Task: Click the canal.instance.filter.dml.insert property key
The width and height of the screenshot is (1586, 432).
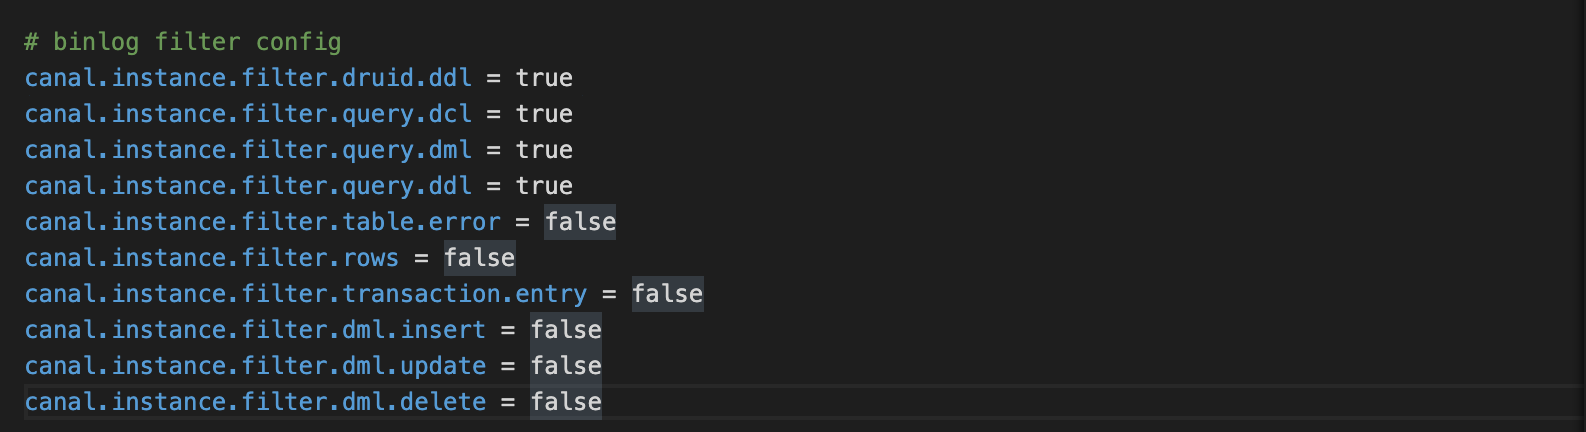Action: (255, 330)
